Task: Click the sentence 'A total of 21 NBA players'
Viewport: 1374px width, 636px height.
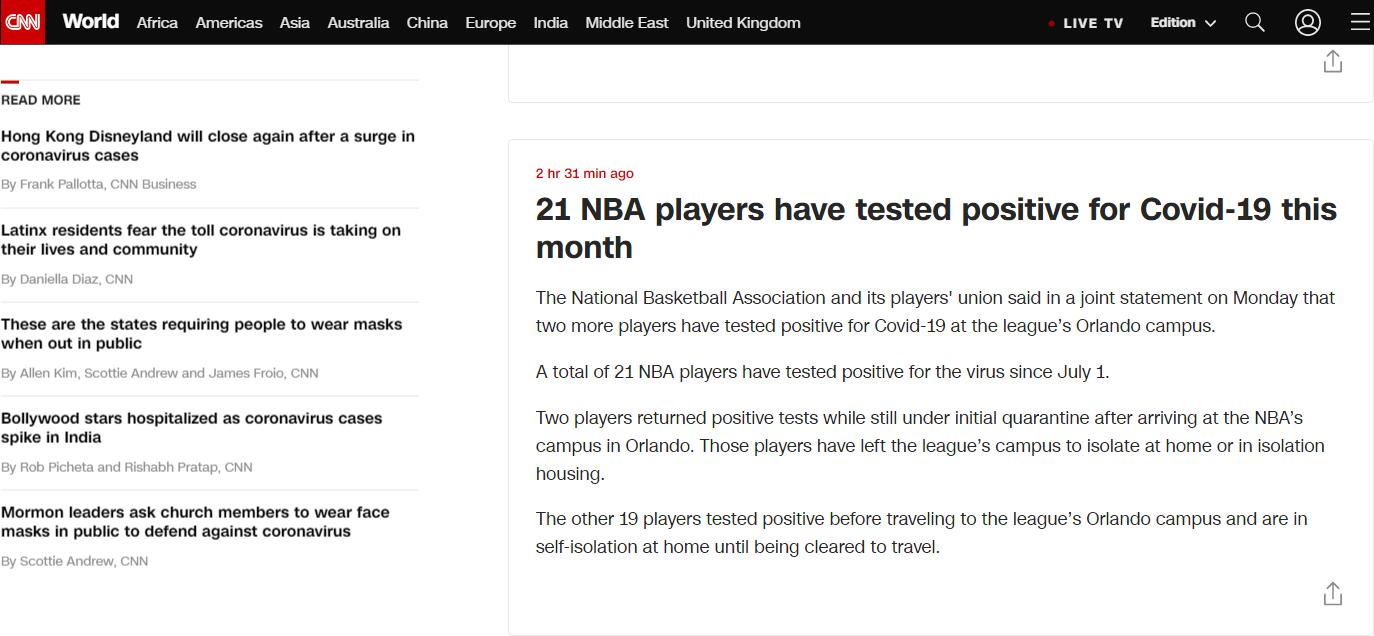Action: coord(823,372)
